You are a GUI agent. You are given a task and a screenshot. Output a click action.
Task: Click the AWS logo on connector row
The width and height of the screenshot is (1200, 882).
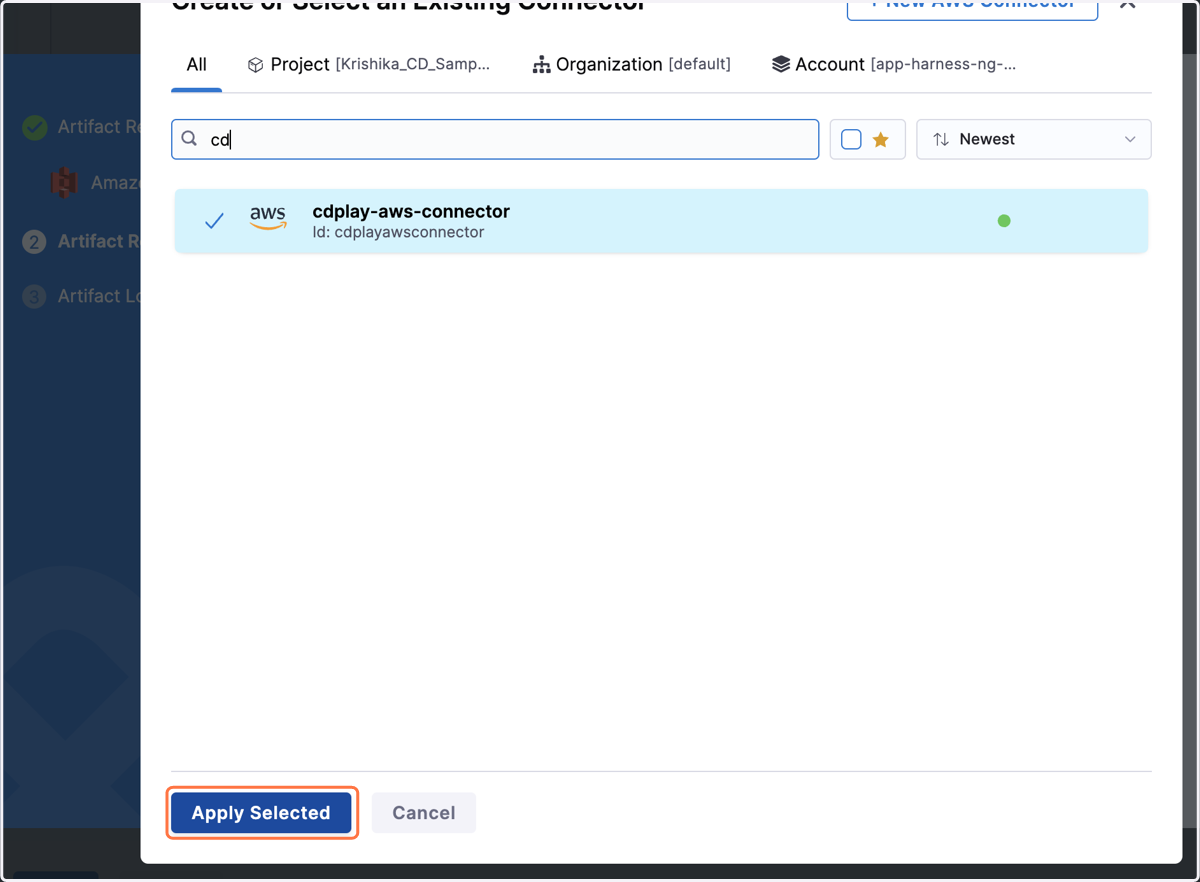click(x=268, y=219)
